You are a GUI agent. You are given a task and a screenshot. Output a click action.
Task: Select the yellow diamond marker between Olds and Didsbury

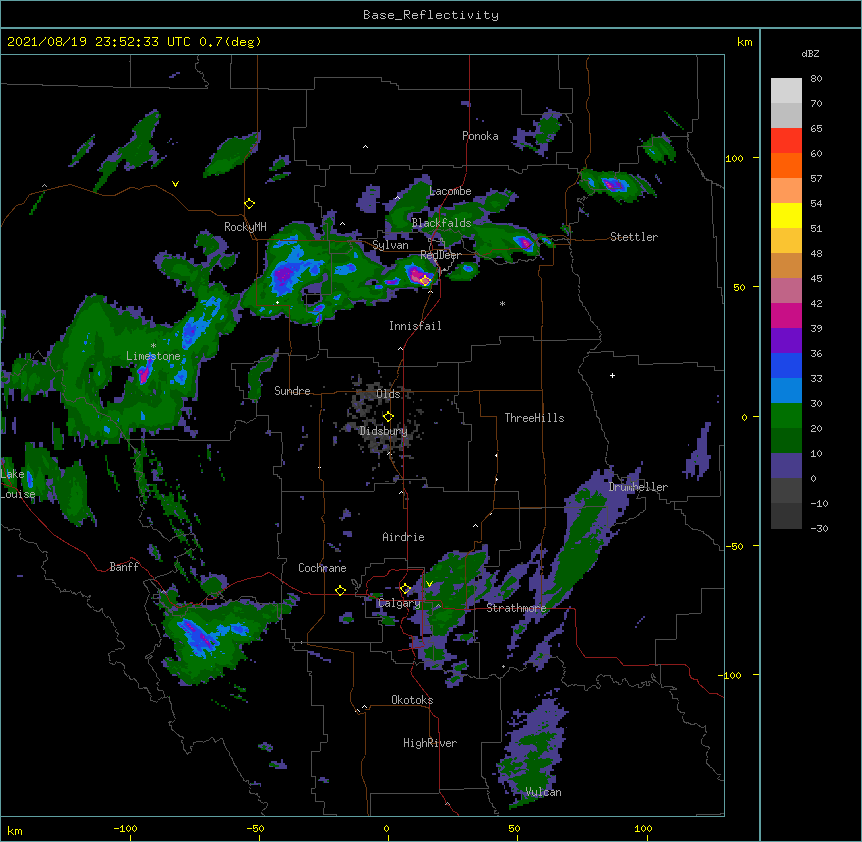pos(388,417)
